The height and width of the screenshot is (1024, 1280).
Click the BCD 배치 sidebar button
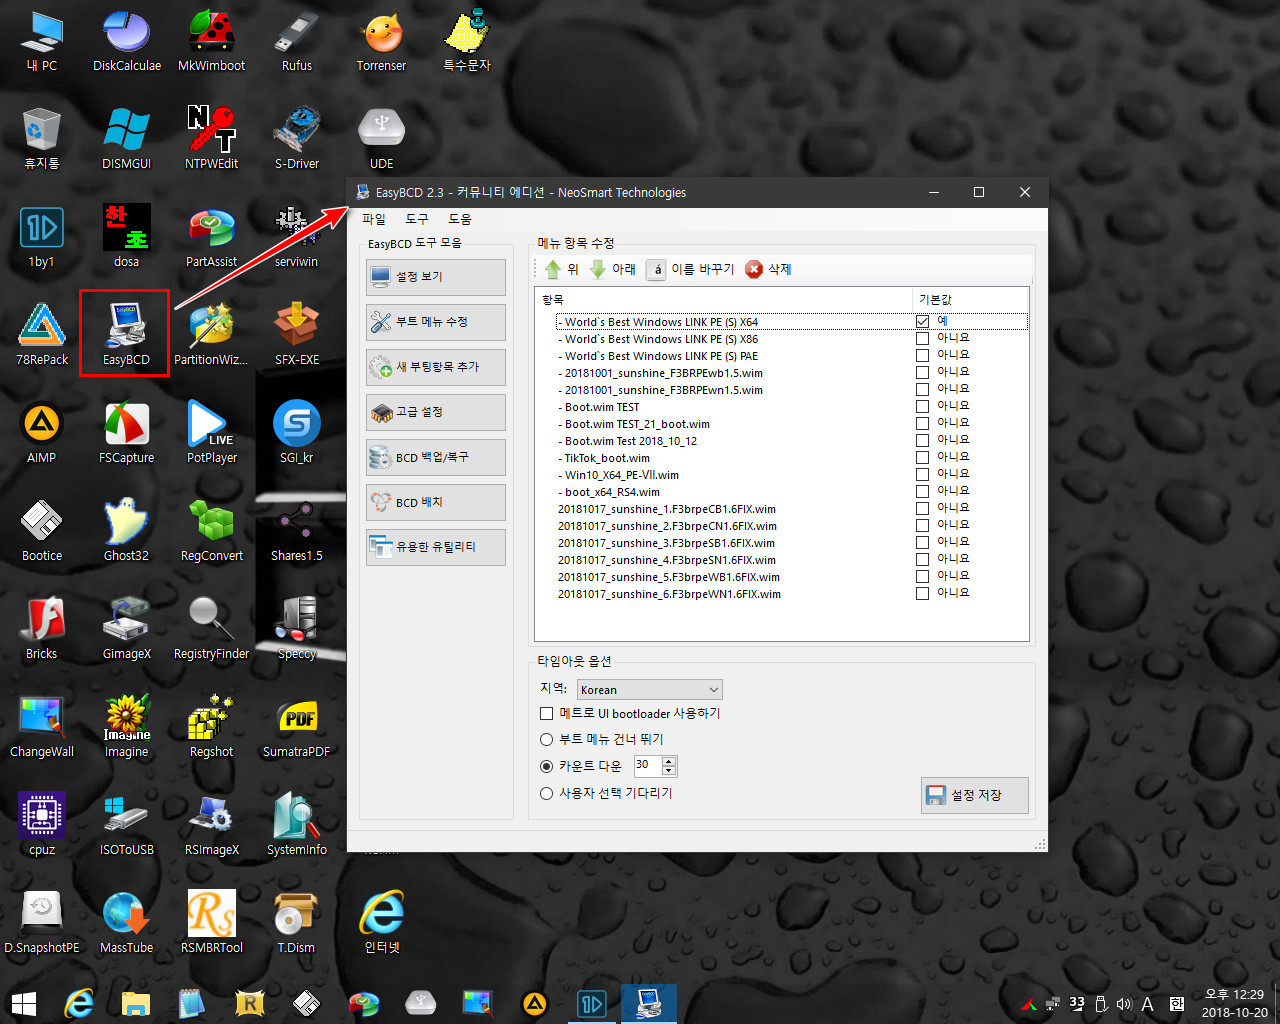click(x=436, y=502)
